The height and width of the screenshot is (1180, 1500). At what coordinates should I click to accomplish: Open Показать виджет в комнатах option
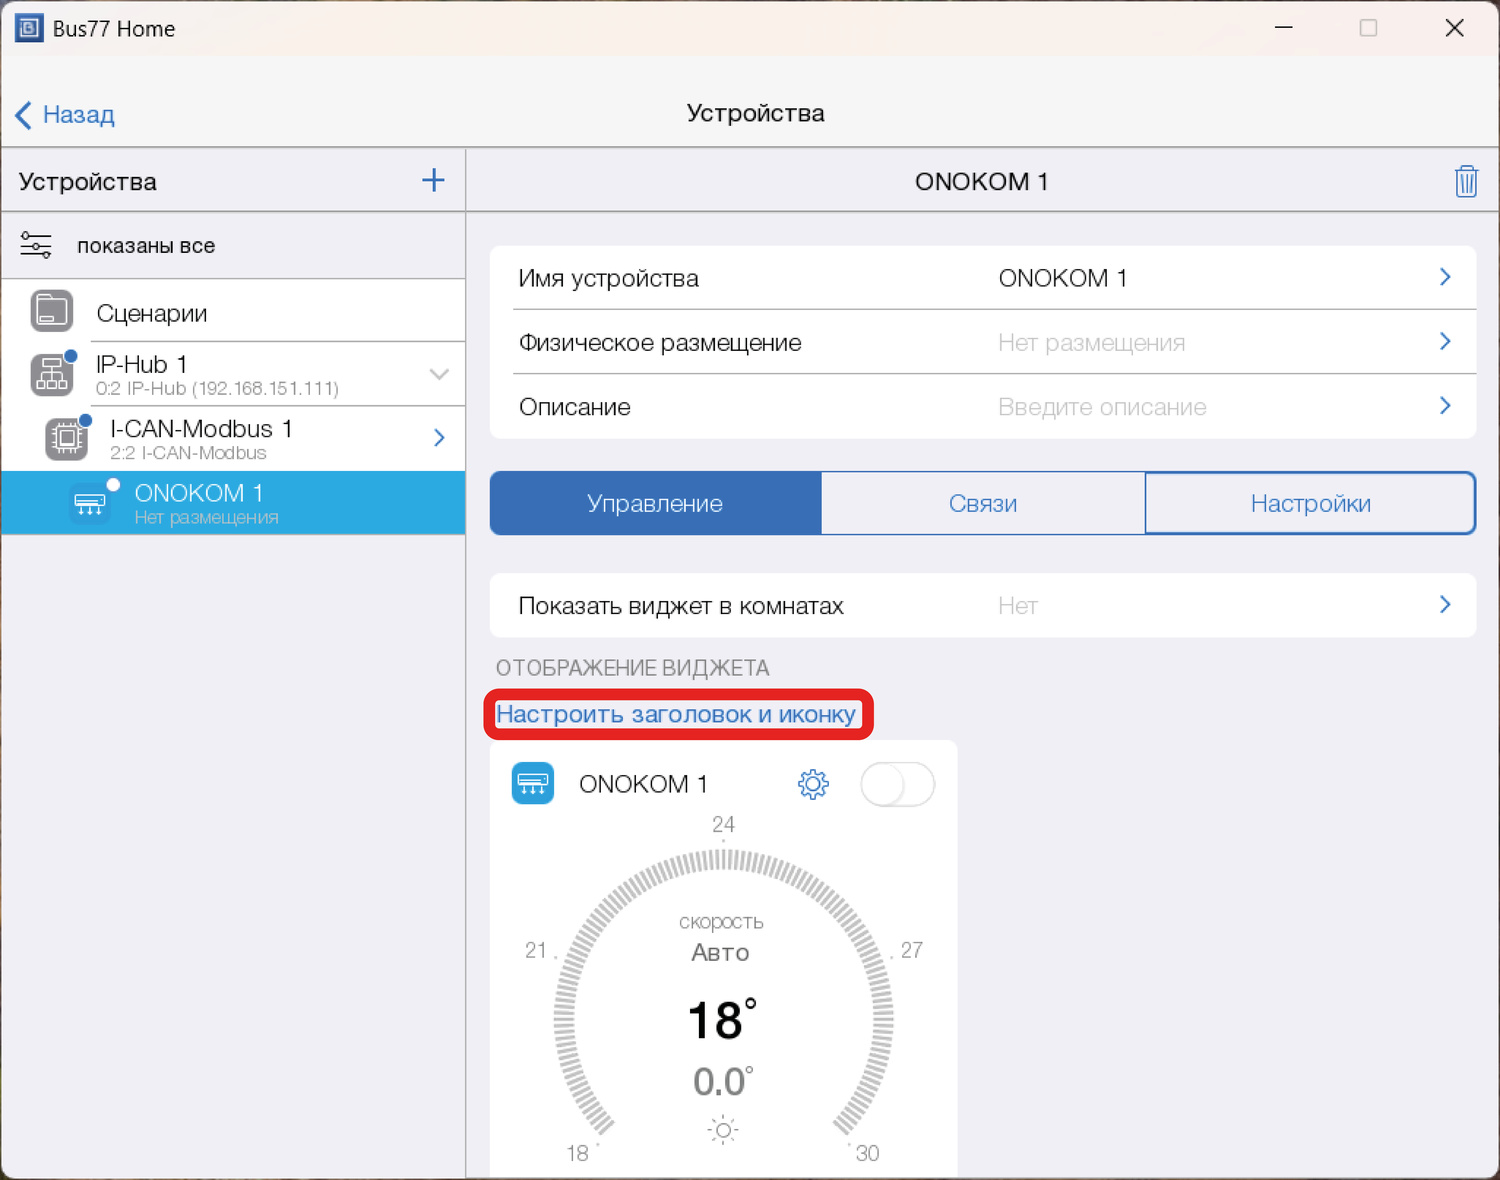[x=982, y=605]
